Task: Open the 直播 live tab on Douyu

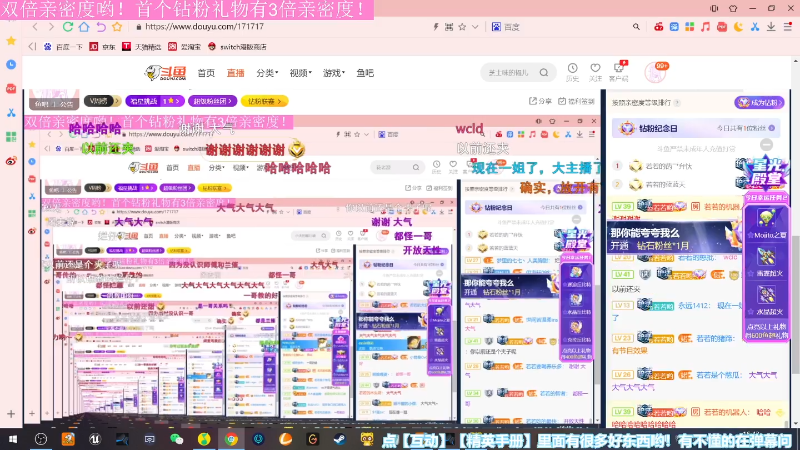Action: click(235, 73)
